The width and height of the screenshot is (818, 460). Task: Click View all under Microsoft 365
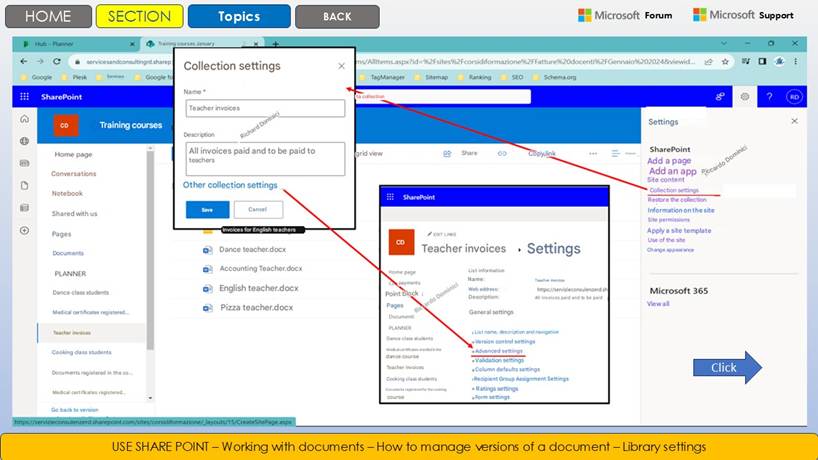pos(658,304)
